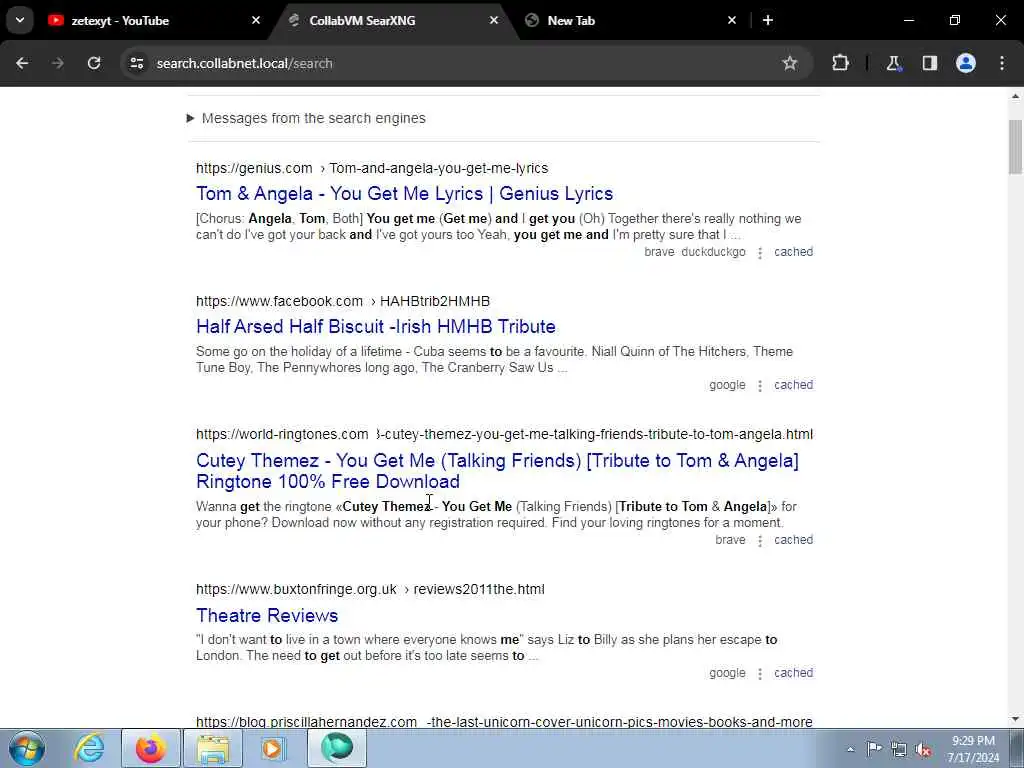1024x768 pixels.
Task: Close the zetexyt - YouTube tab
Action: click(256, 20)
